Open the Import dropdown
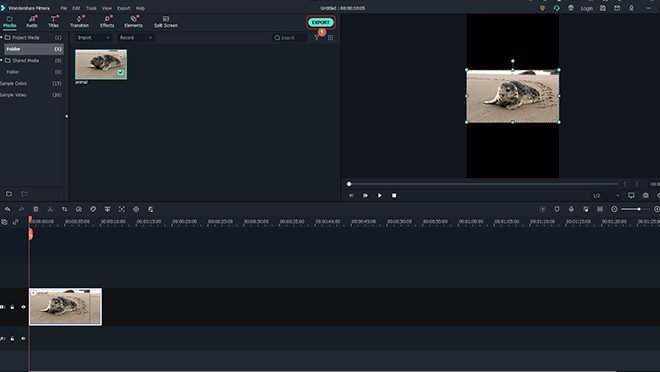 [x=93, y=37]
